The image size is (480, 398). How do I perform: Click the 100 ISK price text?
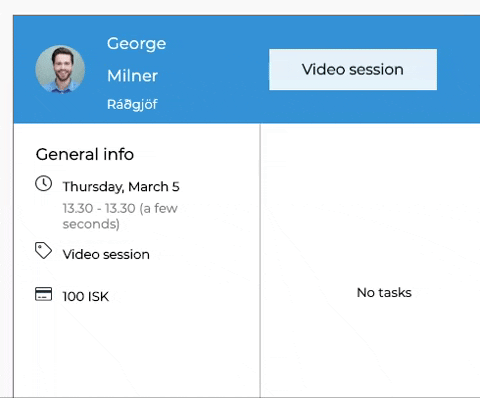[86, 296]
